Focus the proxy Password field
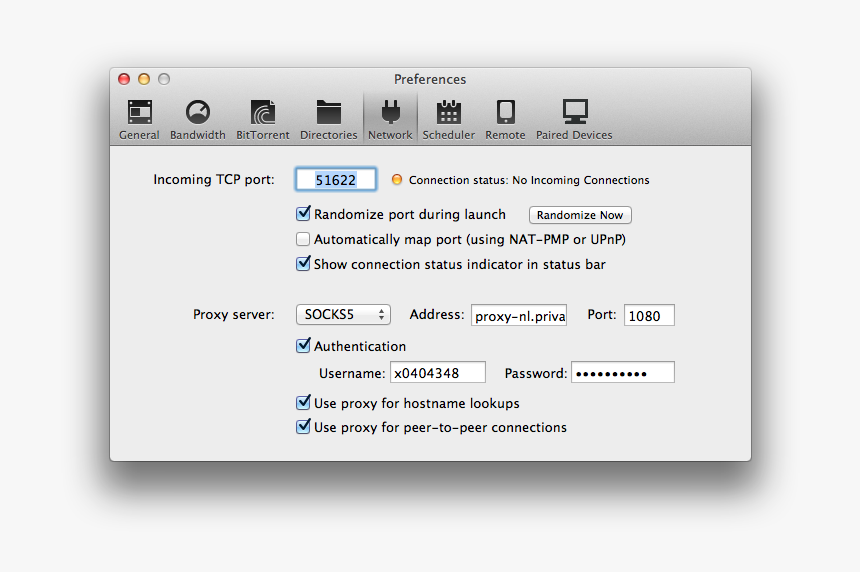 click(622, 373)
